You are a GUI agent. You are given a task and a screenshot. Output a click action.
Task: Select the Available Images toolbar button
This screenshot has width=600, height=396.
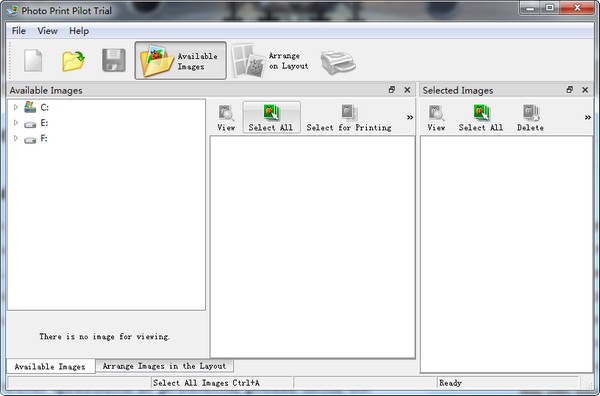click(181, 61)
